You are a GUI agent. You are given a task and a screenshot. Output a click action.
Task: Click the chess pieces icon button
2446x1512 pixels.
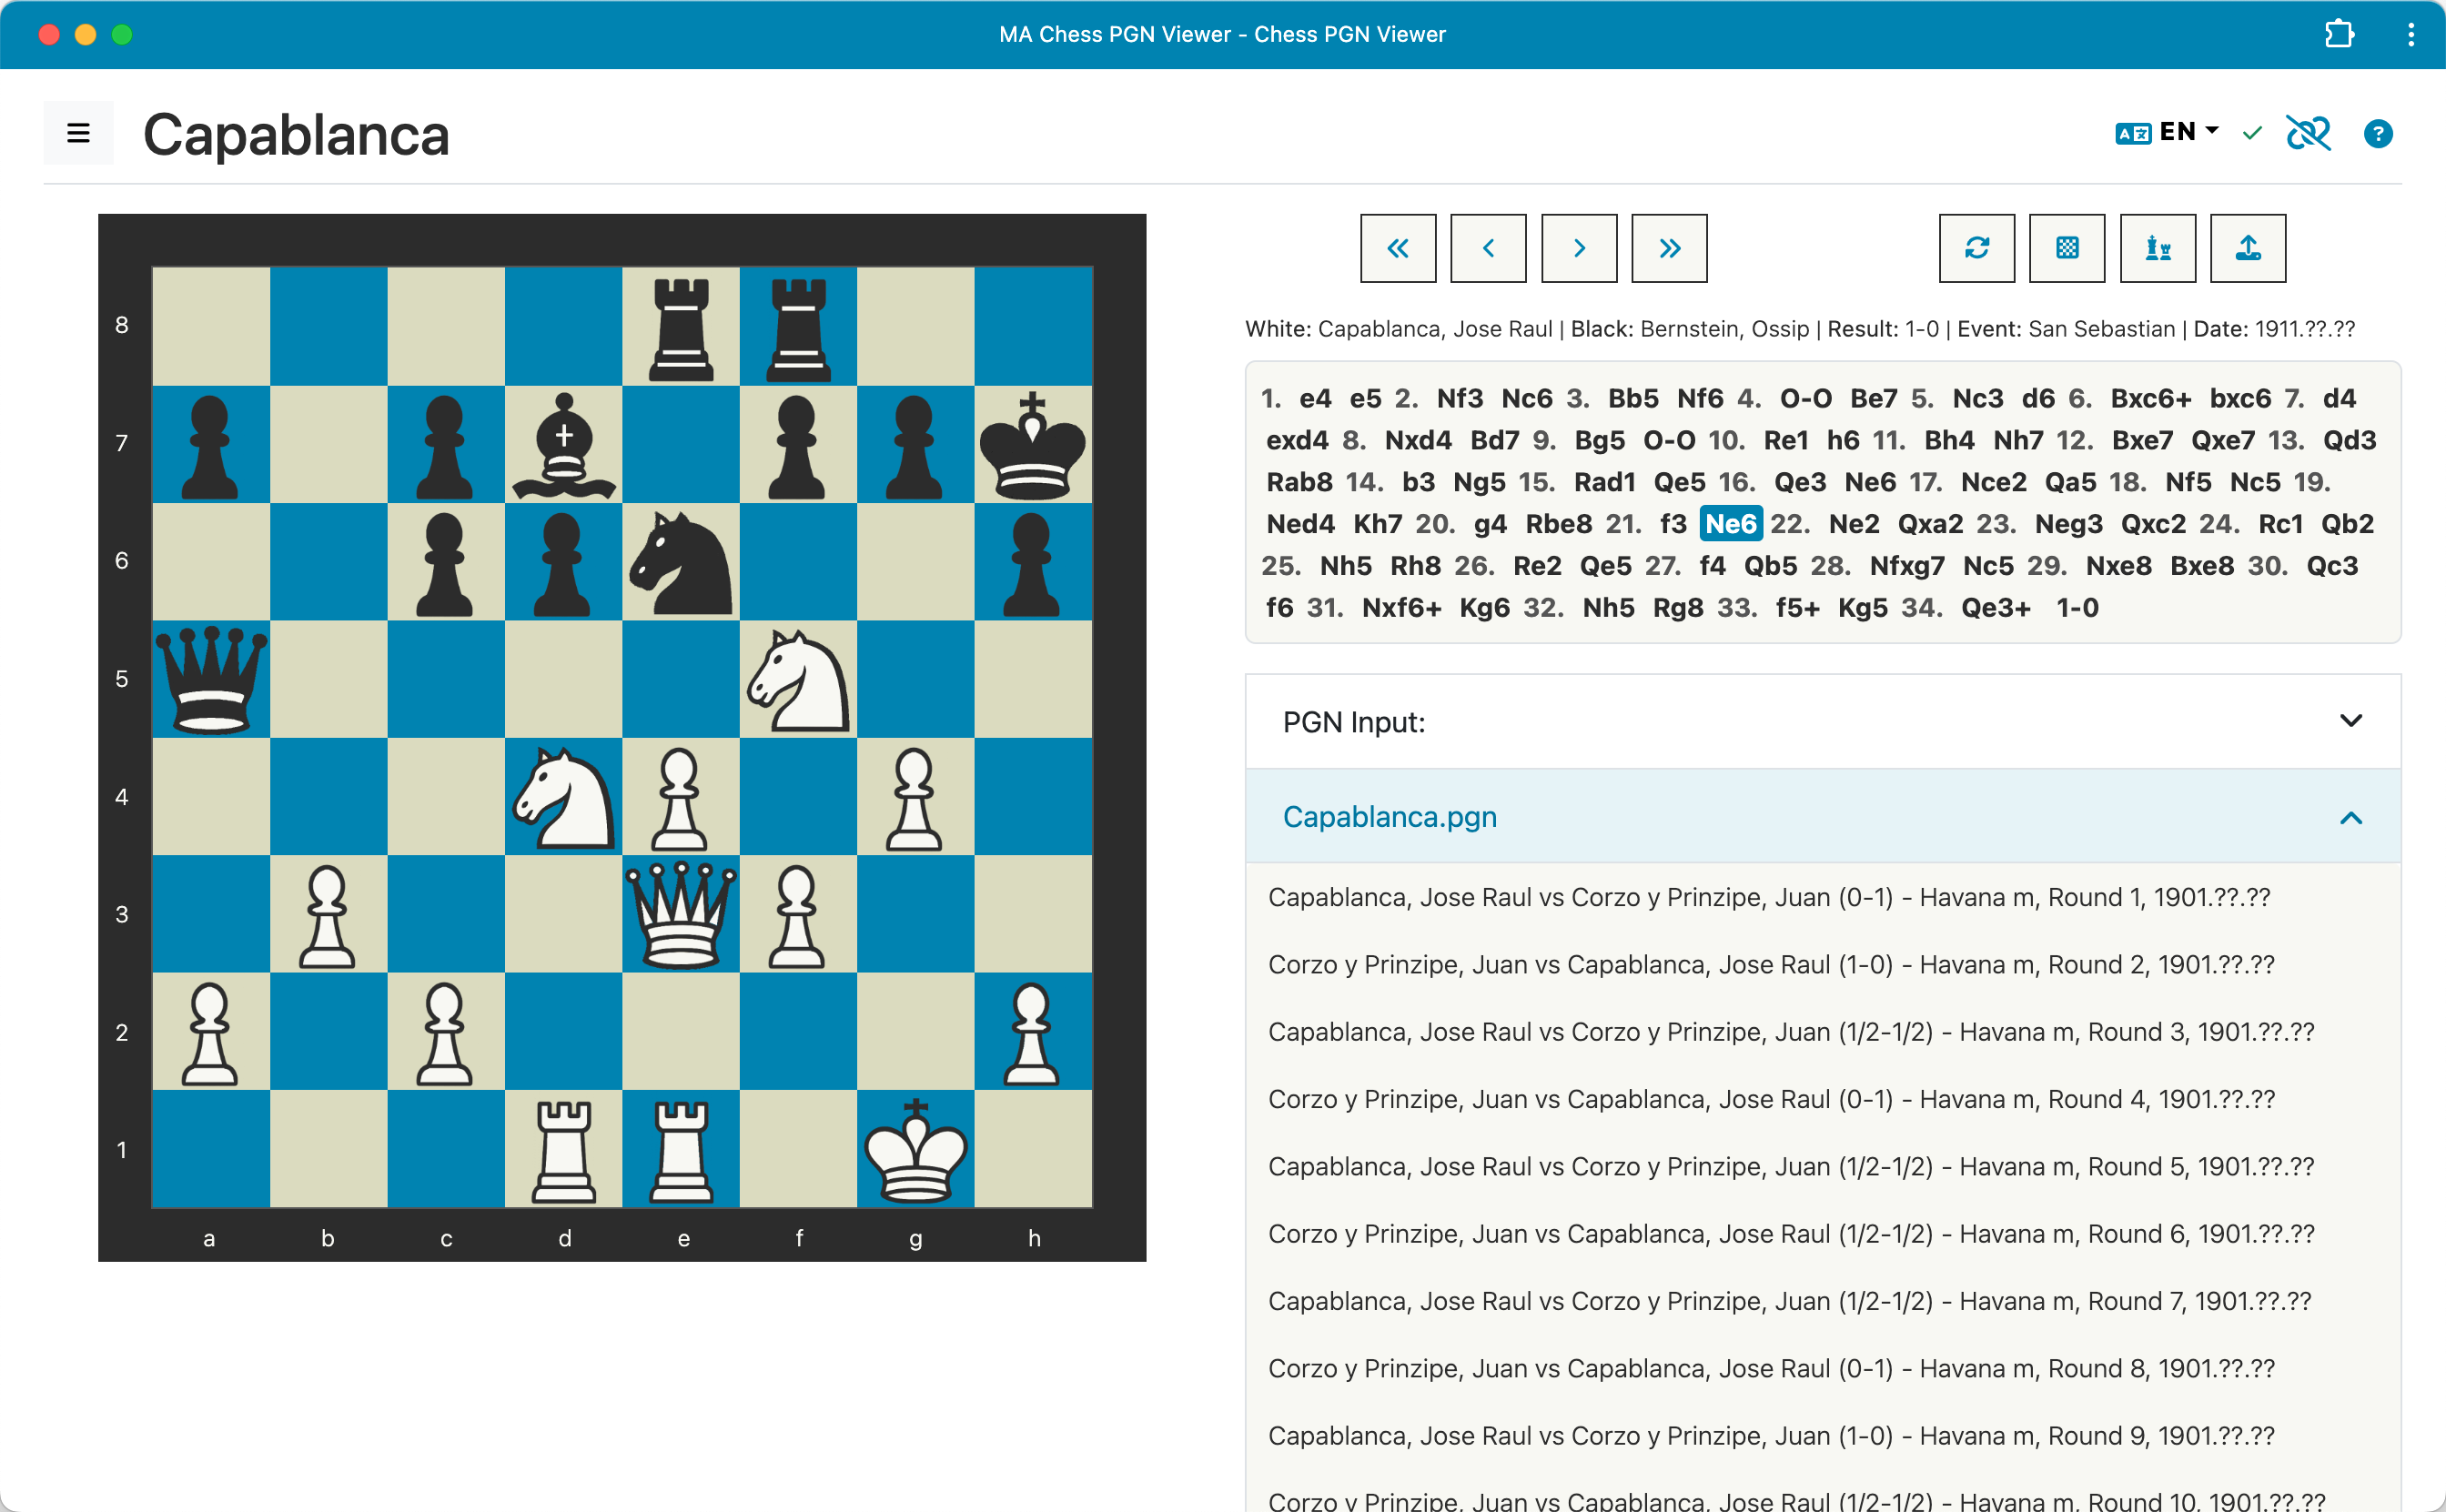pyautogui.click(x=2157, y=248)
